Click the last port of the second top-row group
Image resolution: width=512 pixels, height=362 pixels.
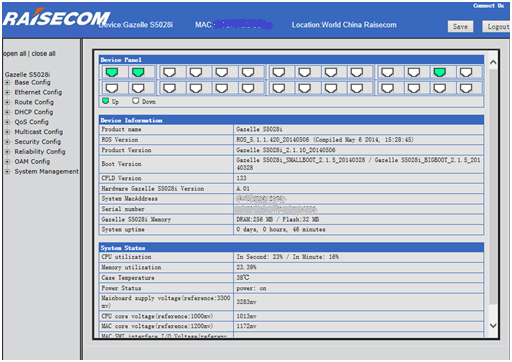[248, 72]
